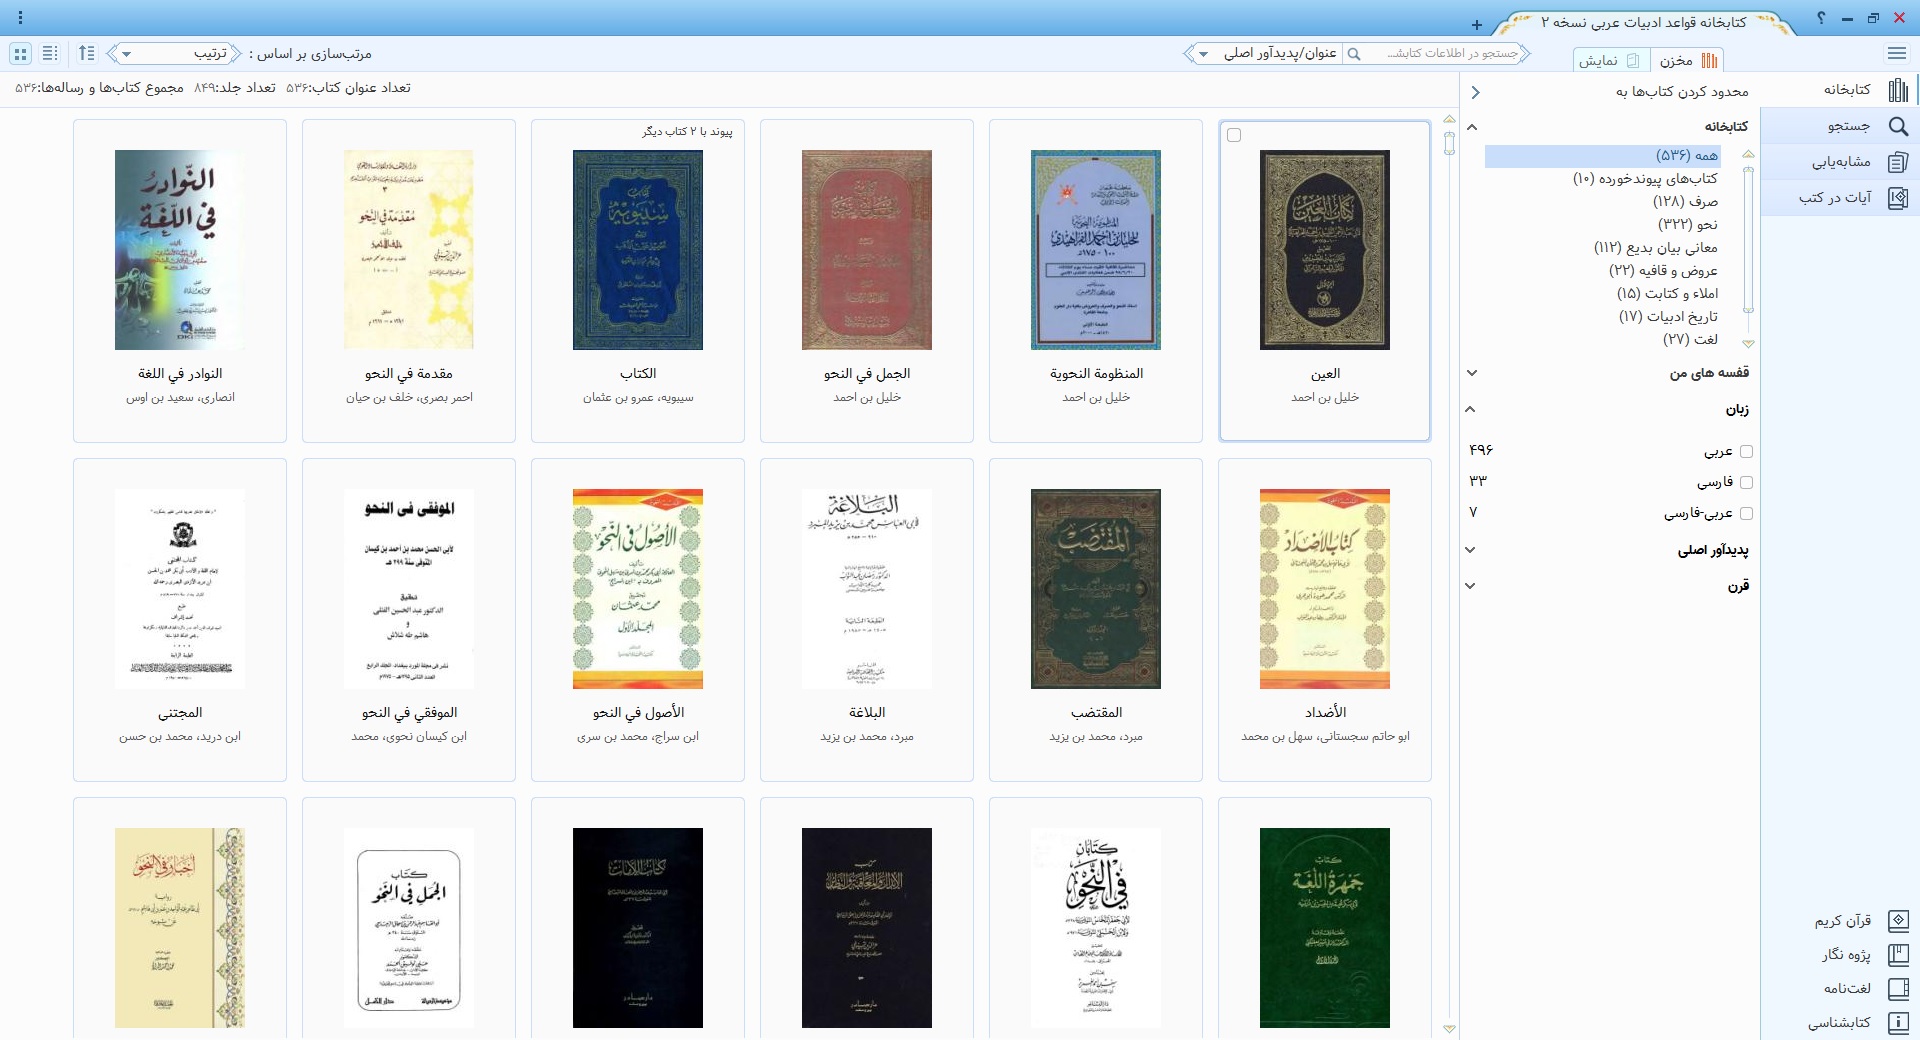Expand the پدیدآور اصلی section
Viewport: 1920px width, 1040px height.
click(1470, 550)
